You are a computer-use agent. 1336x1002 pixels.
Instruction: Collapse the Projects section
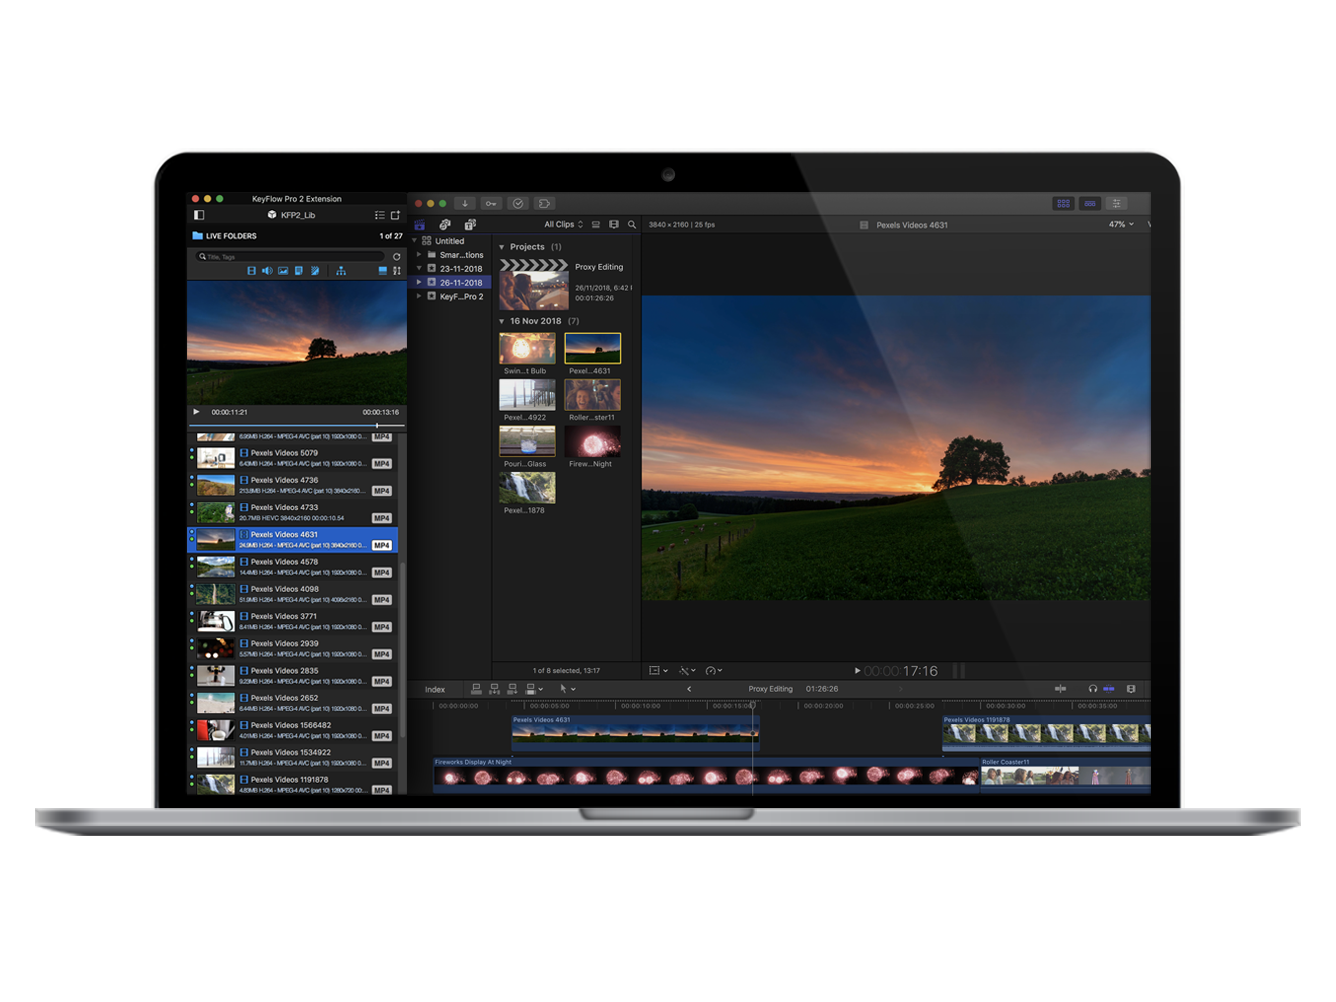coord(502,247)
